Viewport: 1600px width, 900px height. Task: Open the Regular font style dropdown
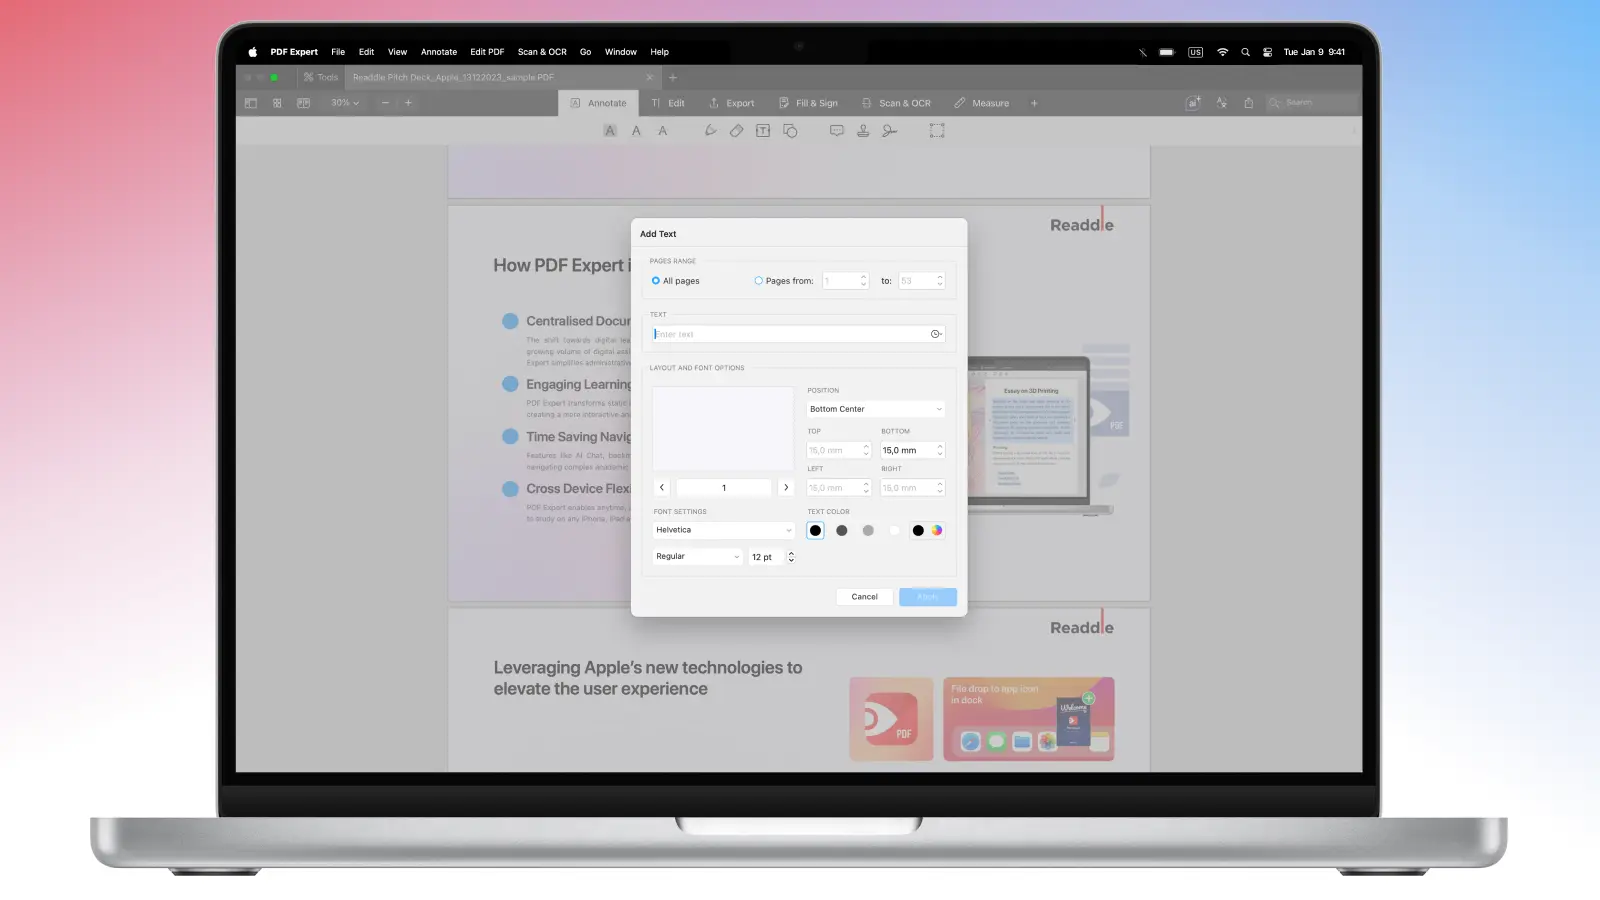pos(697,557)
